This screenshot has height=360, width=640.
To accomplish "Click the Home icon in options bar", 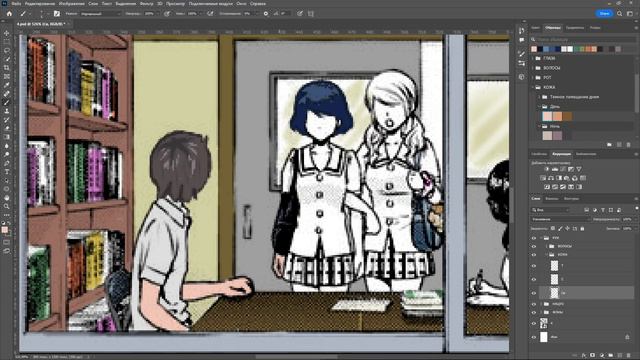I will click(9, 13).
